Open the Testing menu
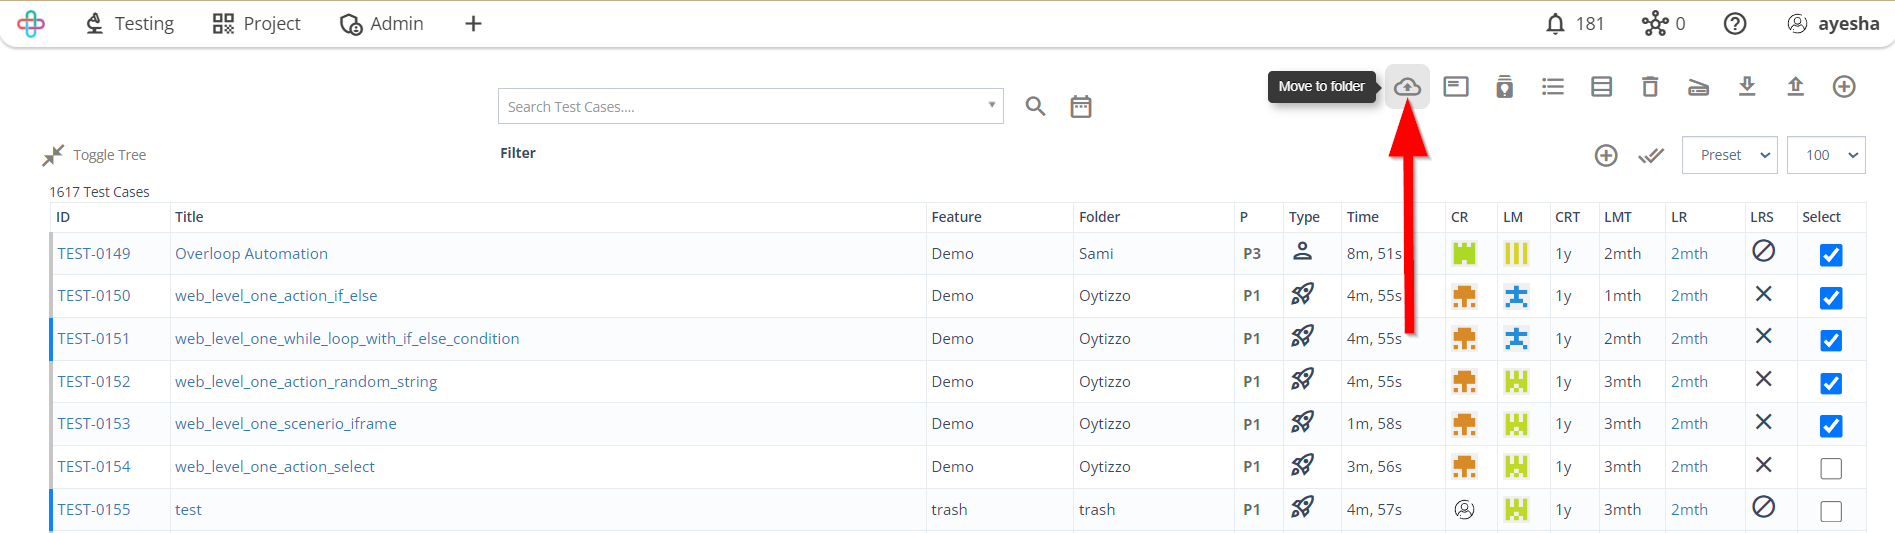 [x=129, y=24]
